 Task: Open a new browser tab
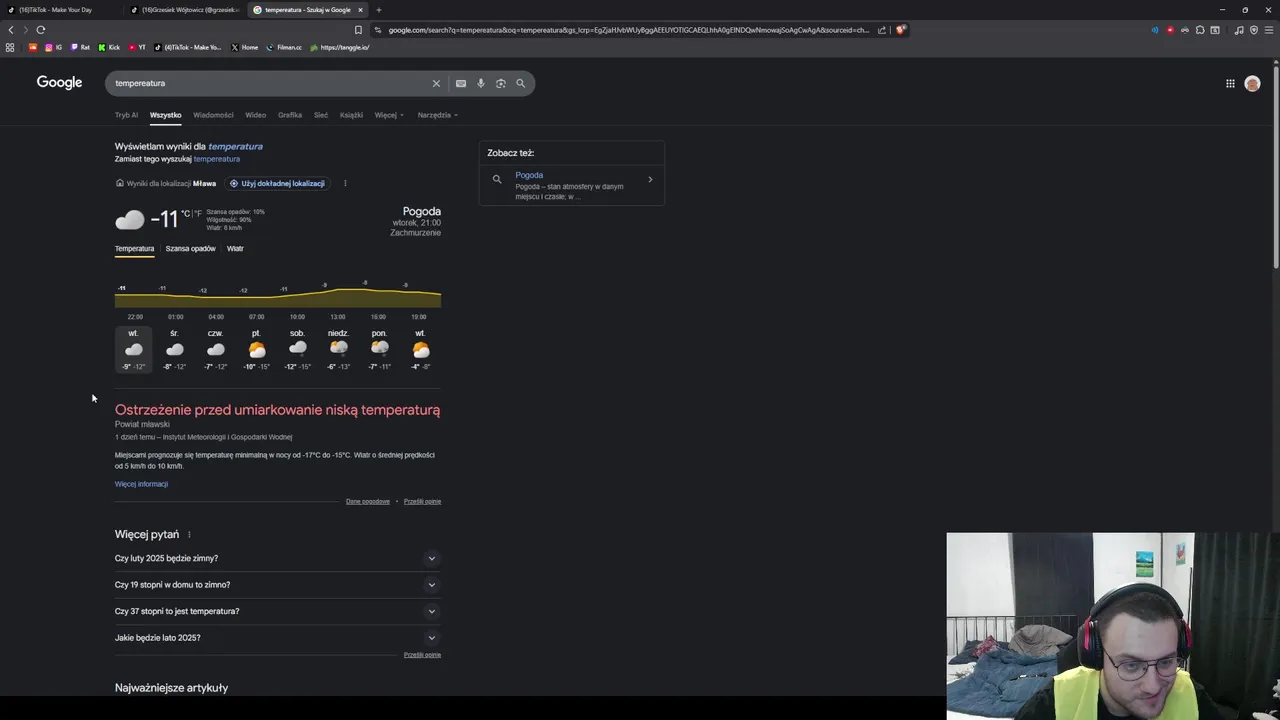pyautogui.click(x=378, y=10)
